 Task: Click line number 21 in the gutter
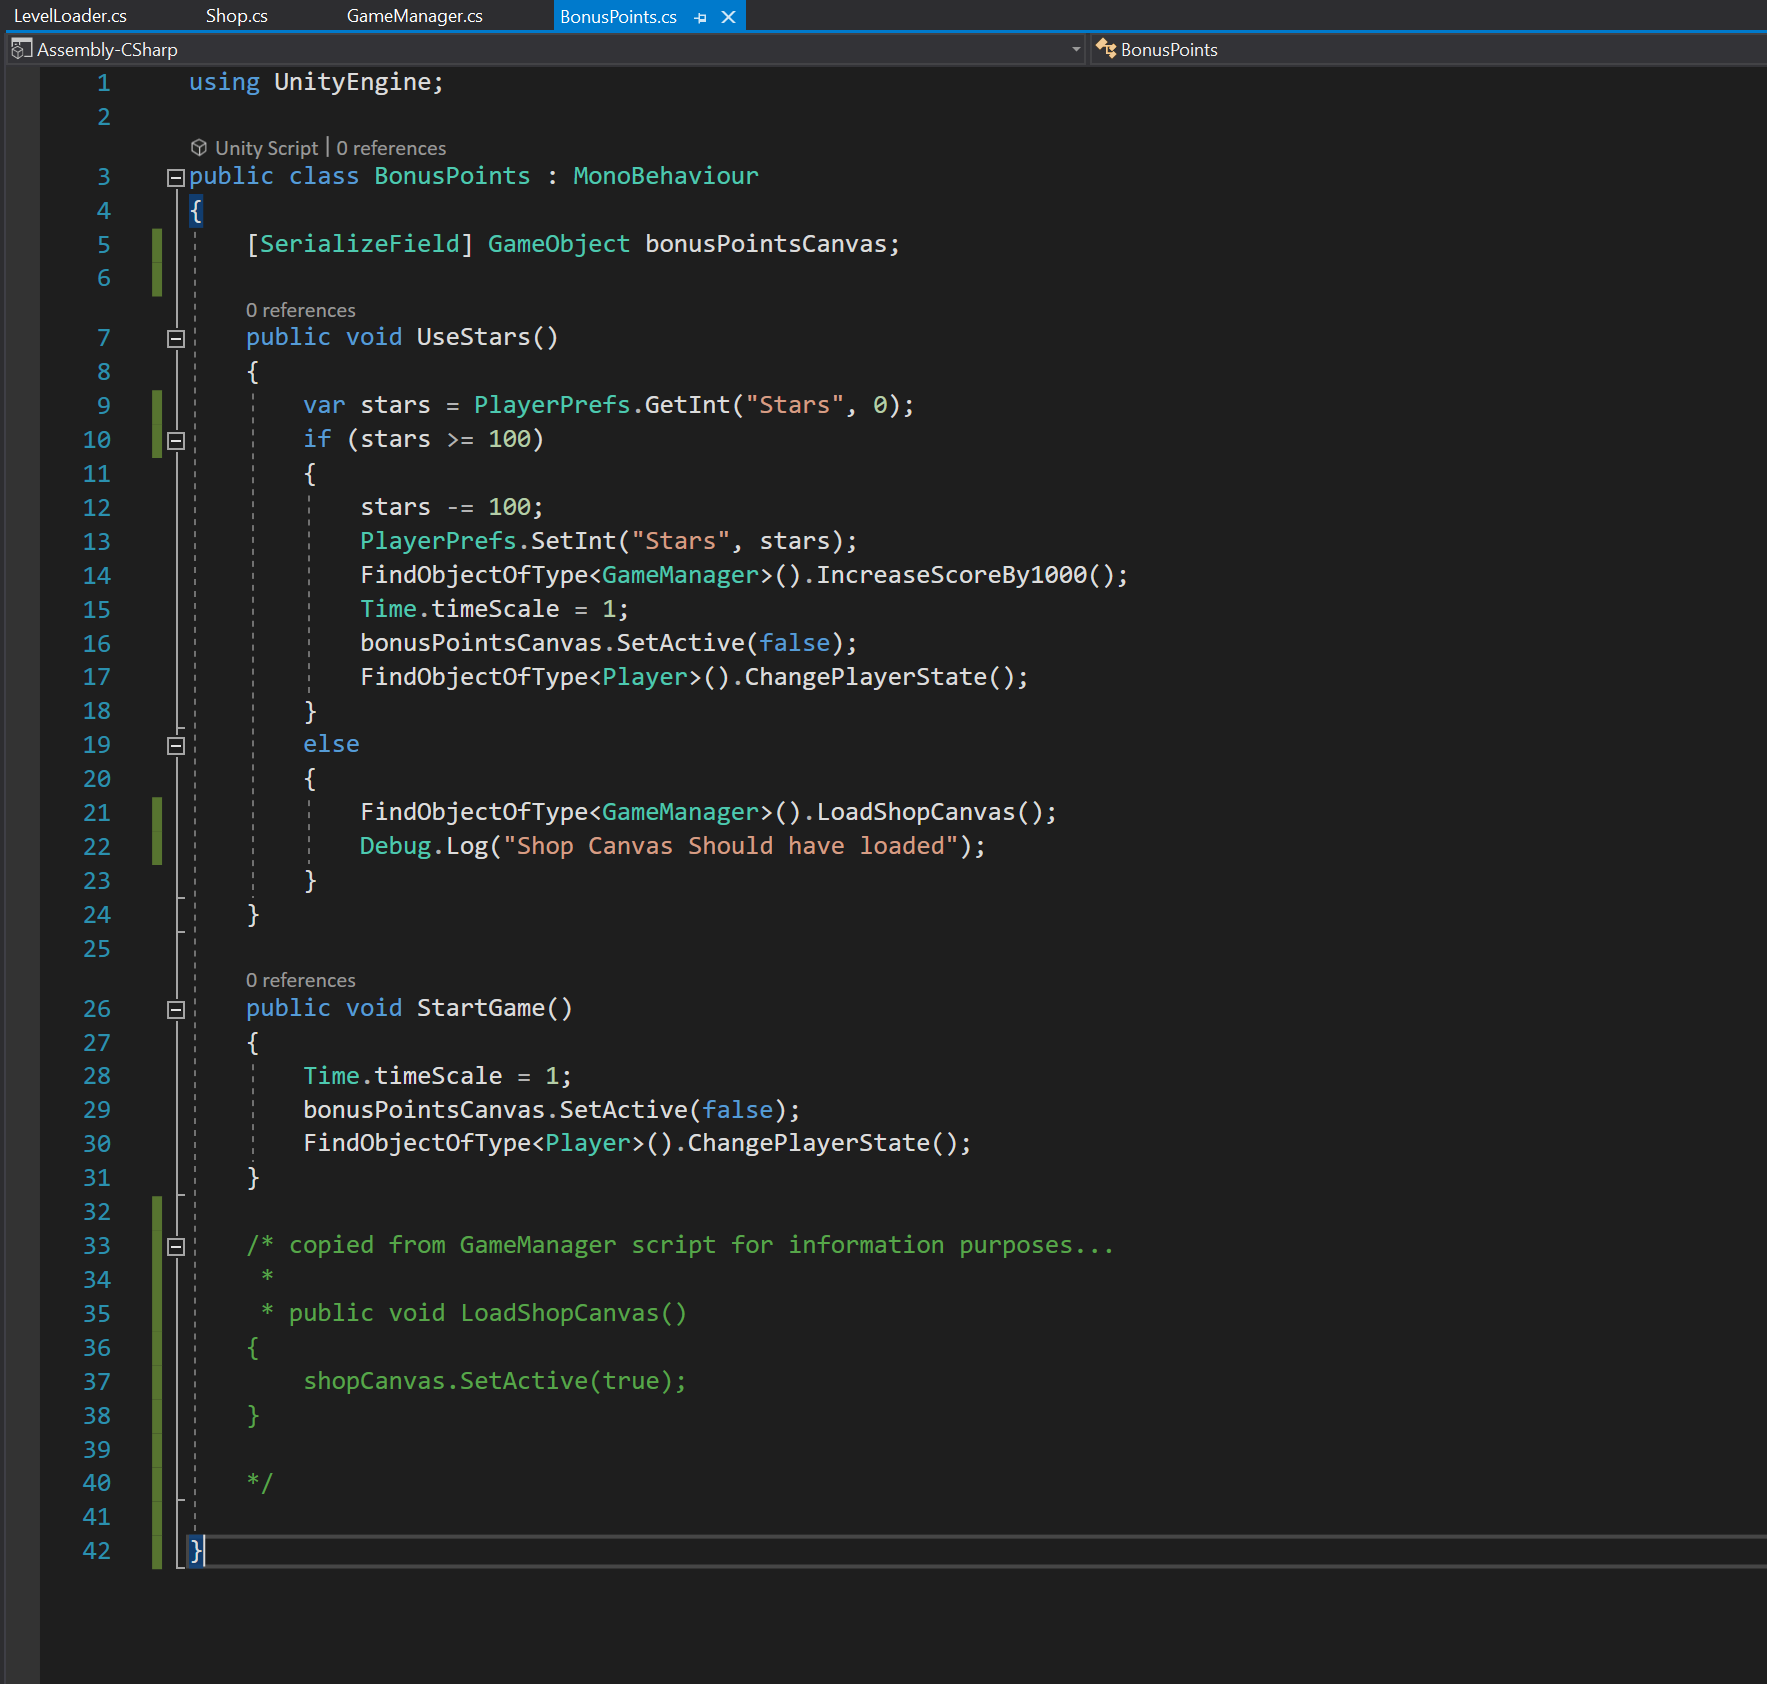96,812
